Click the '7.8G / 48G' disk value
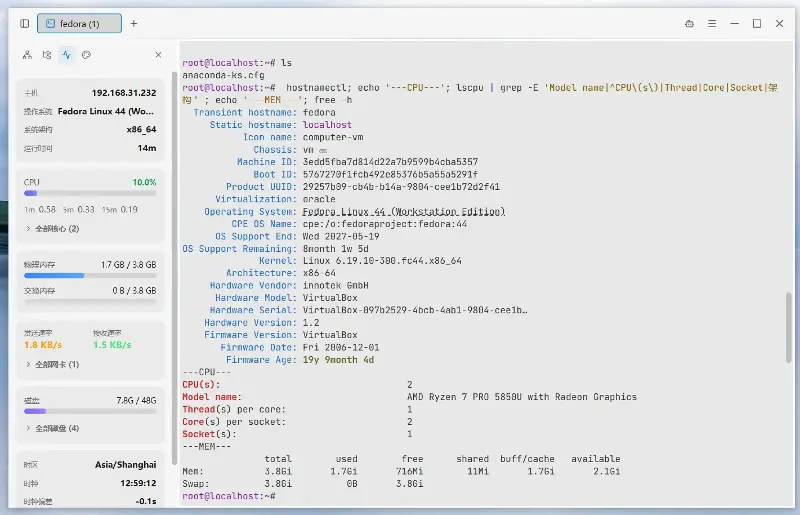 pyautogui.click(x=136, y=400)
